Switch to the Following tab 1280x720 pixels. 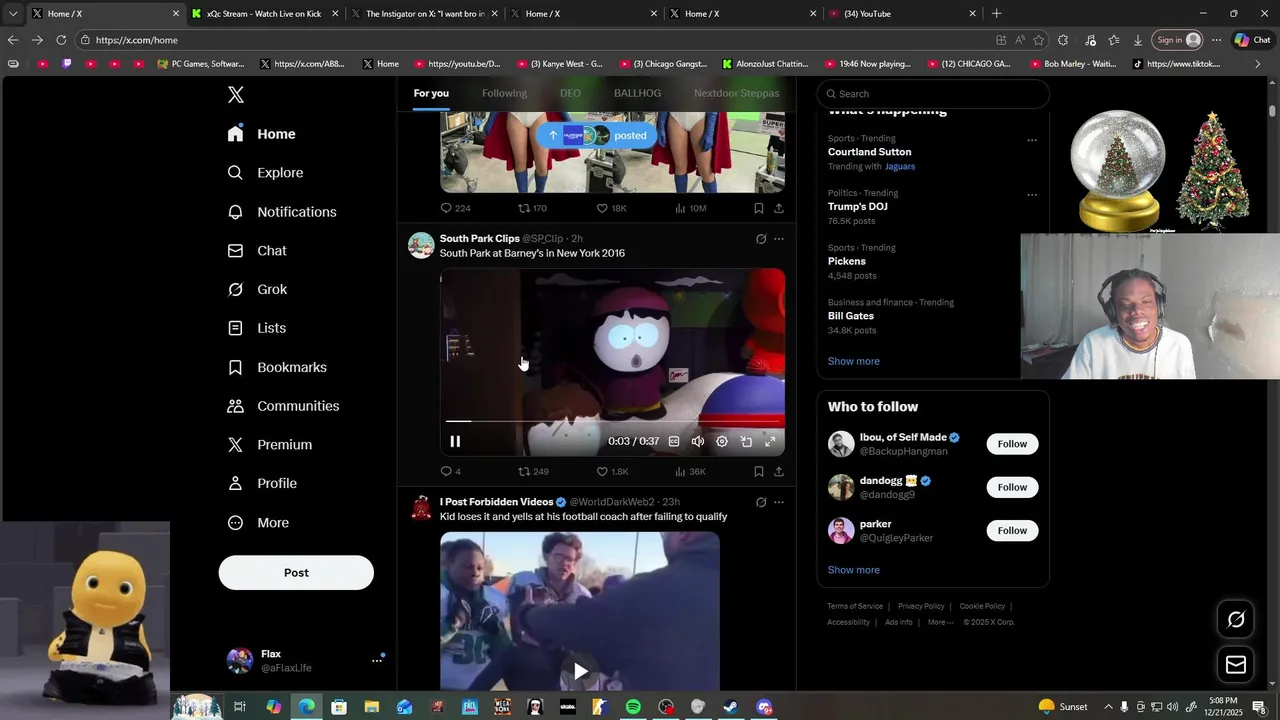click(x=504, y=93)
